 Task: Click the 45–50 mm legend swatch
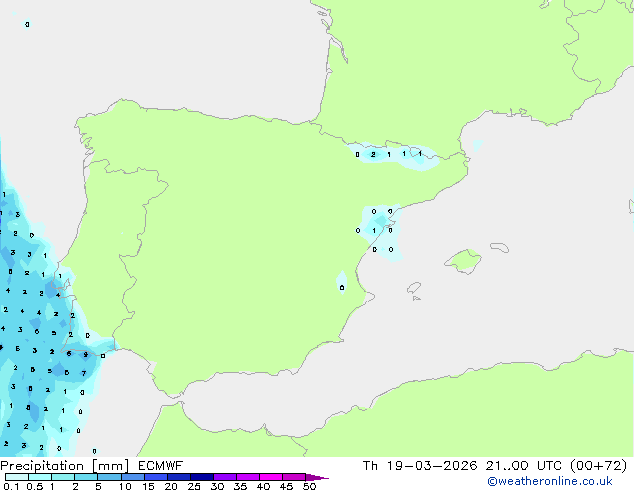click(294, 477)
